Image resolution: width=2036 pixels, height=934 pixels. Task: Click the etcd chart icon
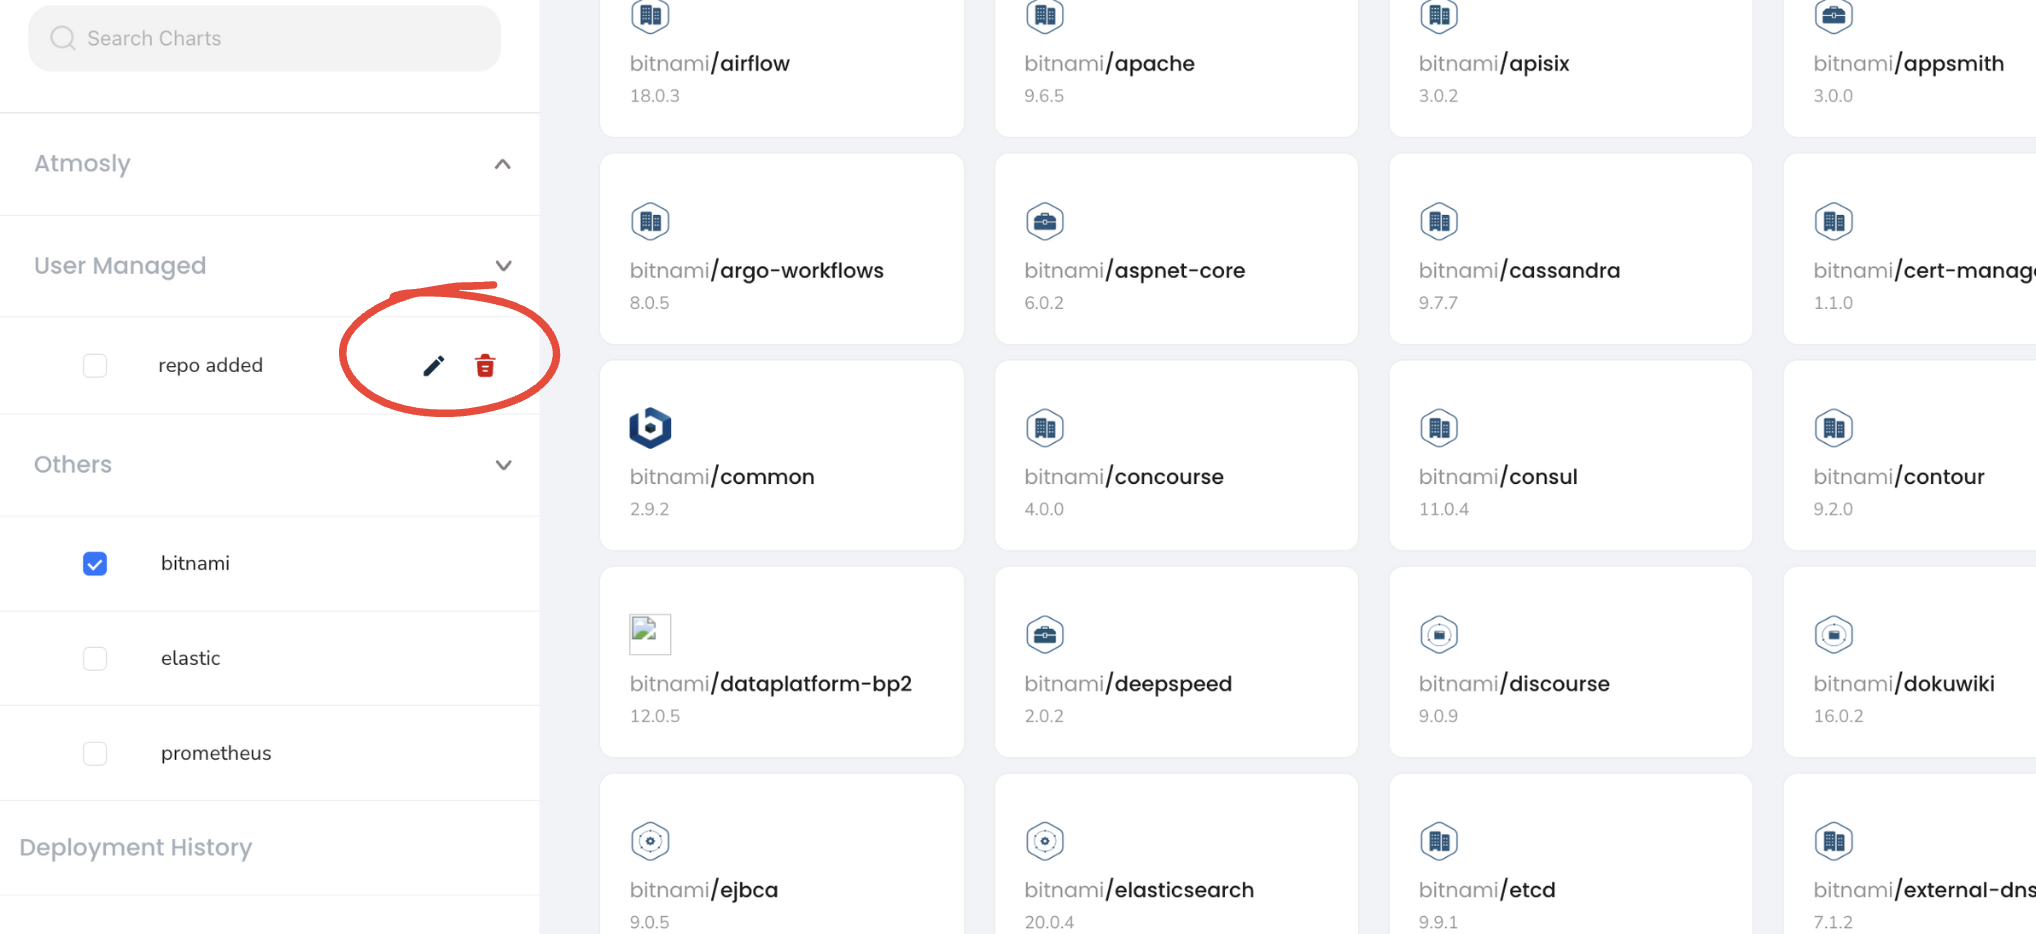(1439, 841)
